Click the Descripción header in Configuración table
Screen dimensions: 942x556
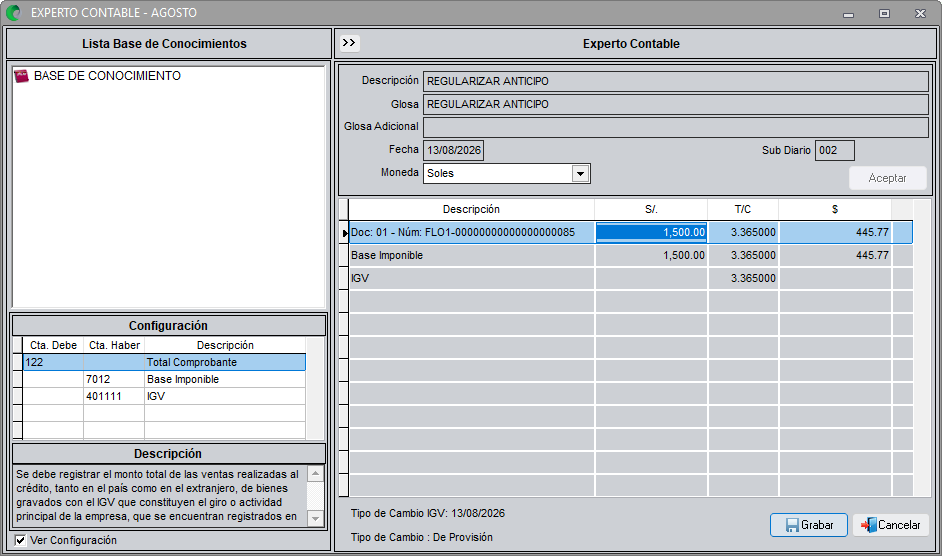pos(225,345)
